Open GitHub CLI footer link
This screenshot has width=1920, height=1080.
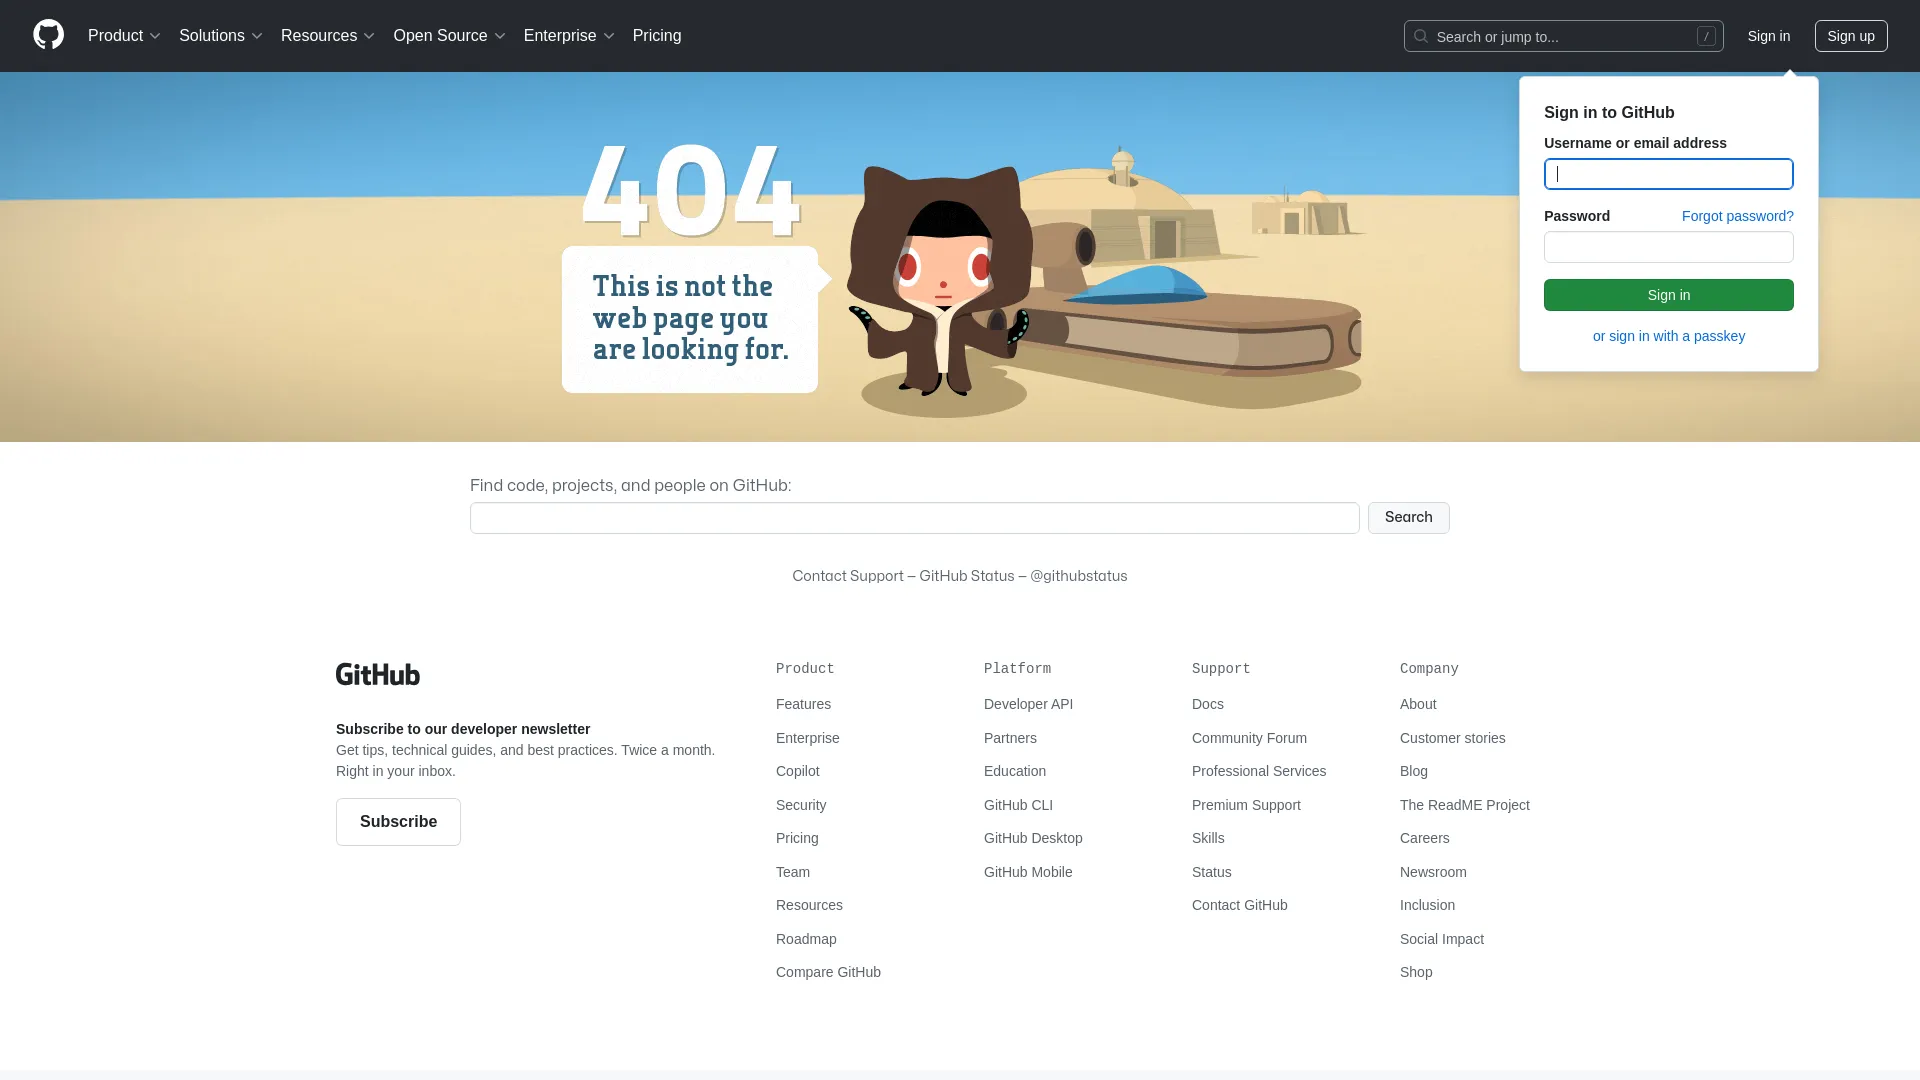[1018, 805]
